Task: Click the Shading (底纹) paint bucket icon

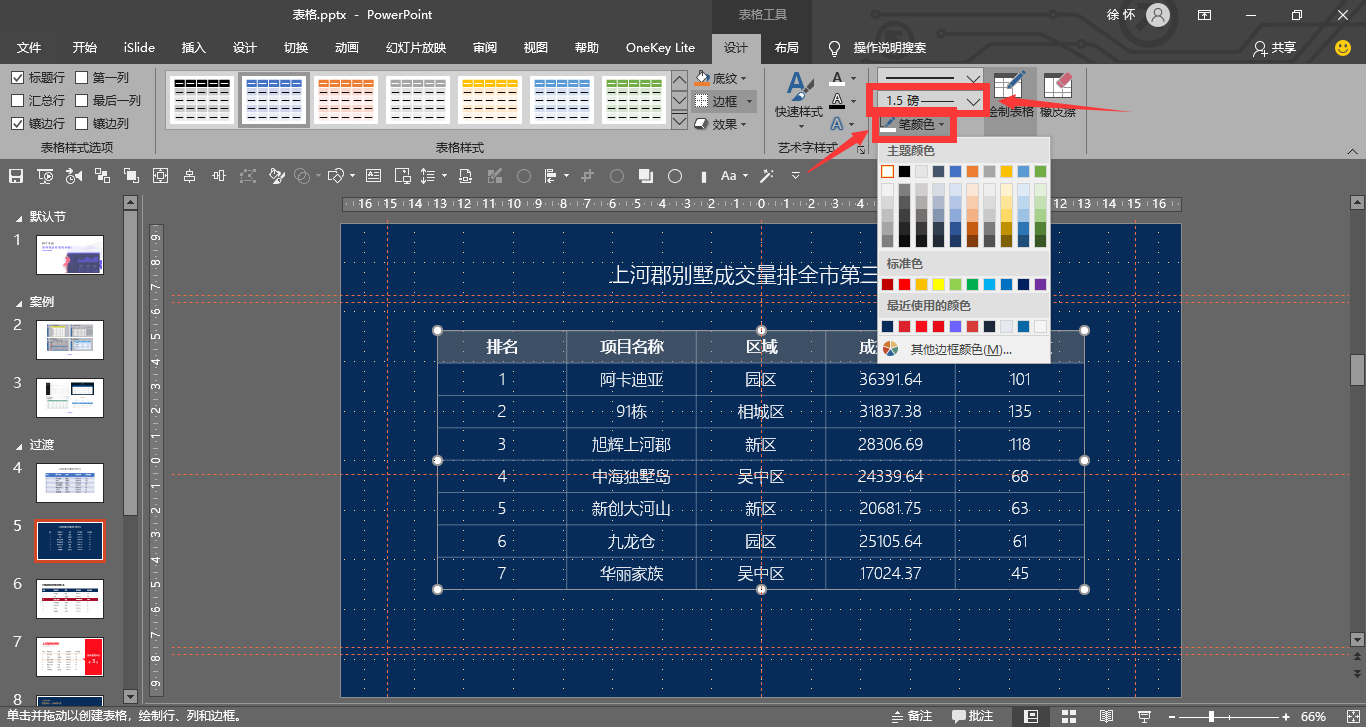Action: pos(702,78)
